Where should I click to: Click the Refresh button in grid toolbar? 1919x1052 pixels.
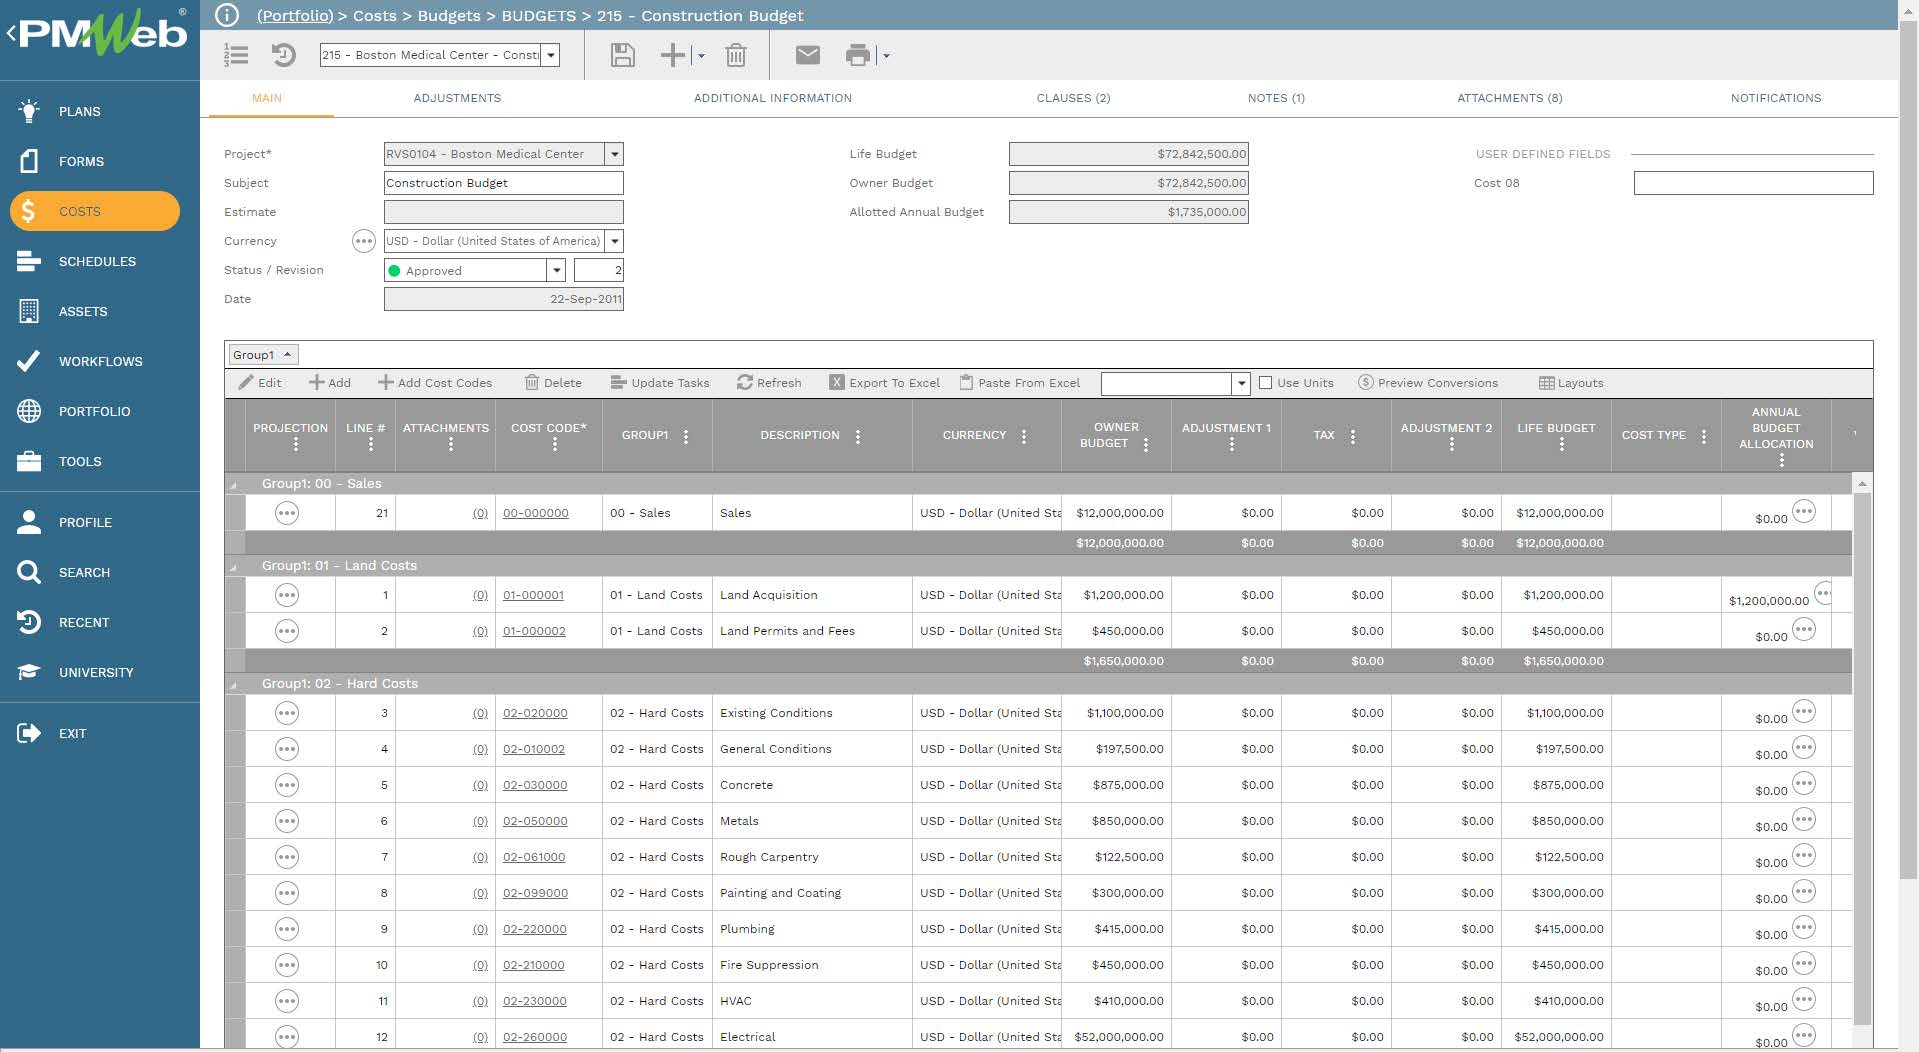(x=769, y=383)
